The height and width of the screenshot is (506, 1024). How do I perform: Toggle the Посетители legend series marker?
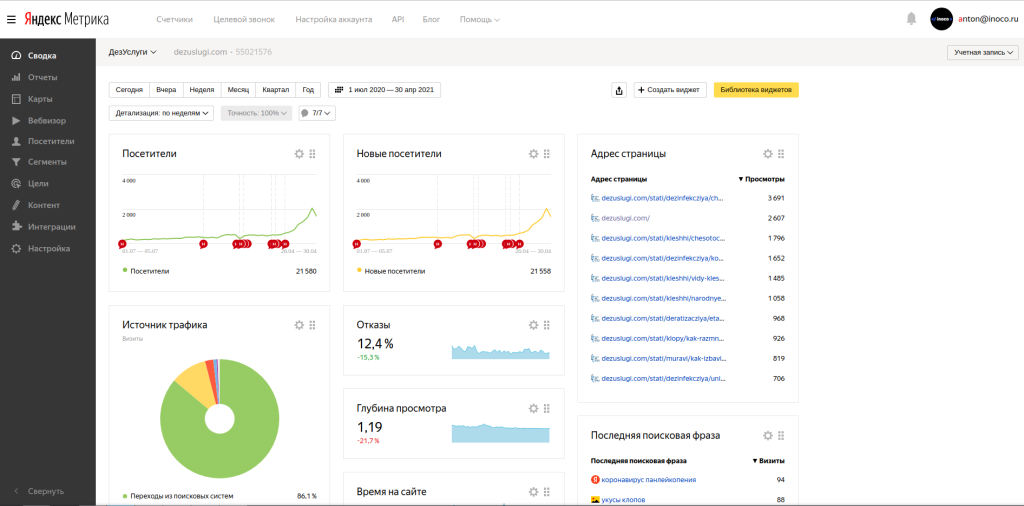click(126, 271)
